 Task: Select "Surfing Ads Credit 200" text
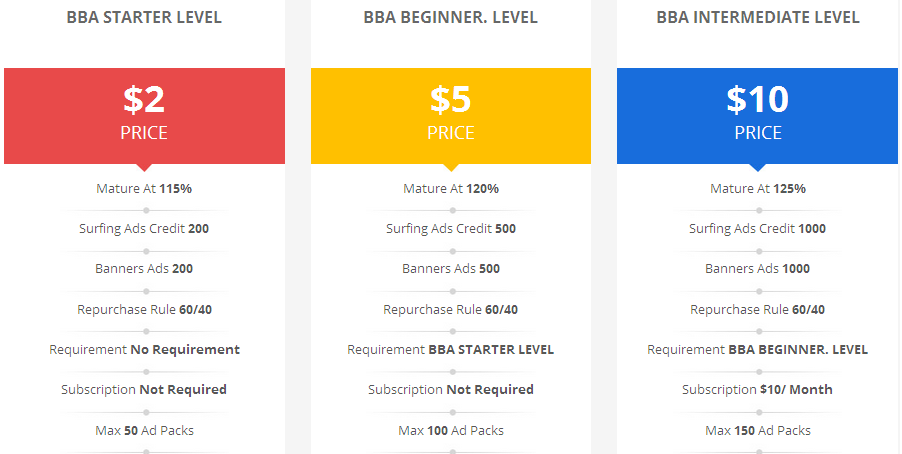pos(144,228)
